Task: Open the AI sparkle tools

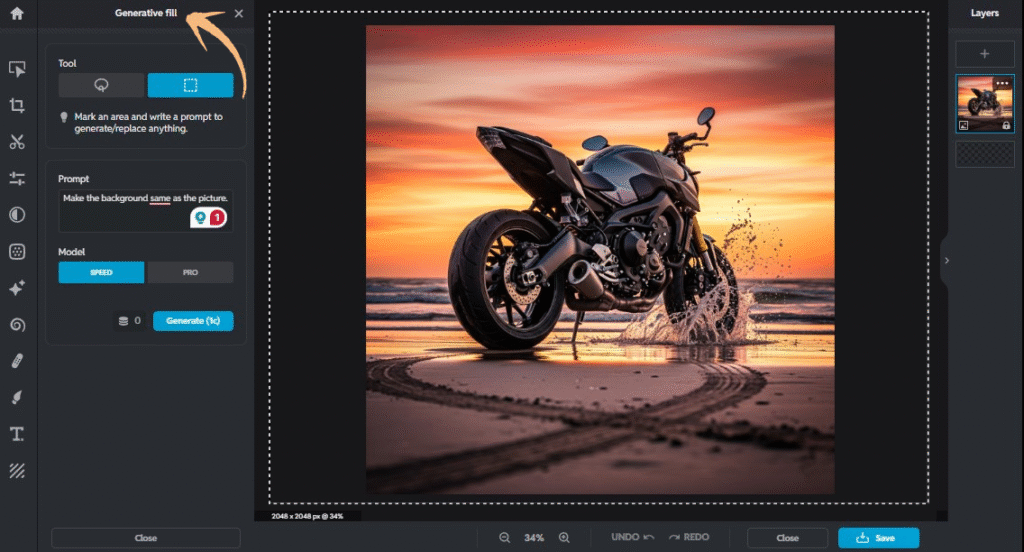Action: pos(17,288)
